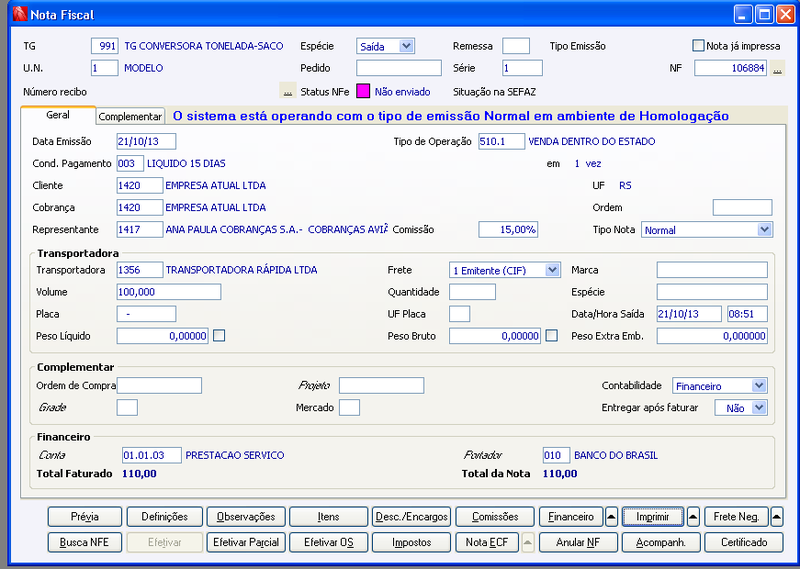Select the Geral tab
The image size is (800, 569).
(x=58, y=116)
